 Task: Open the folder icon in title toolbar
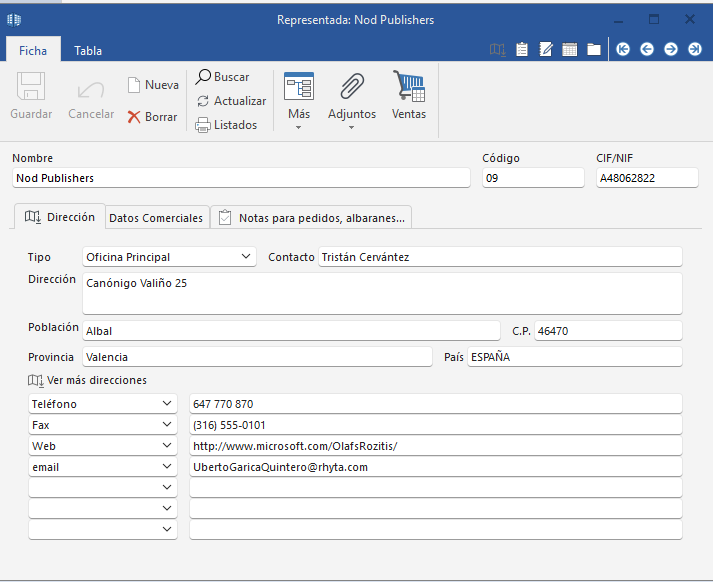coord(594,49)
